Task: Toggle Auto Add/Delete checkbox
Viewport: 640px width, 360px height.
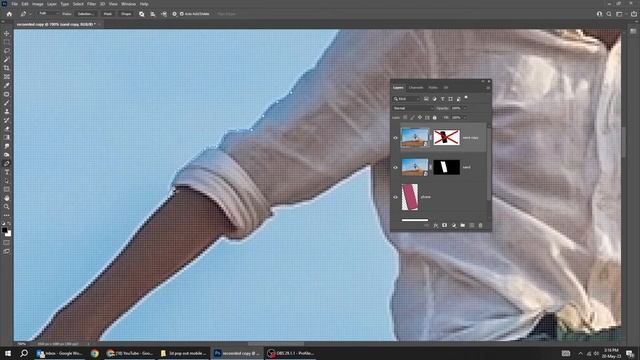Action: (182, 14)
